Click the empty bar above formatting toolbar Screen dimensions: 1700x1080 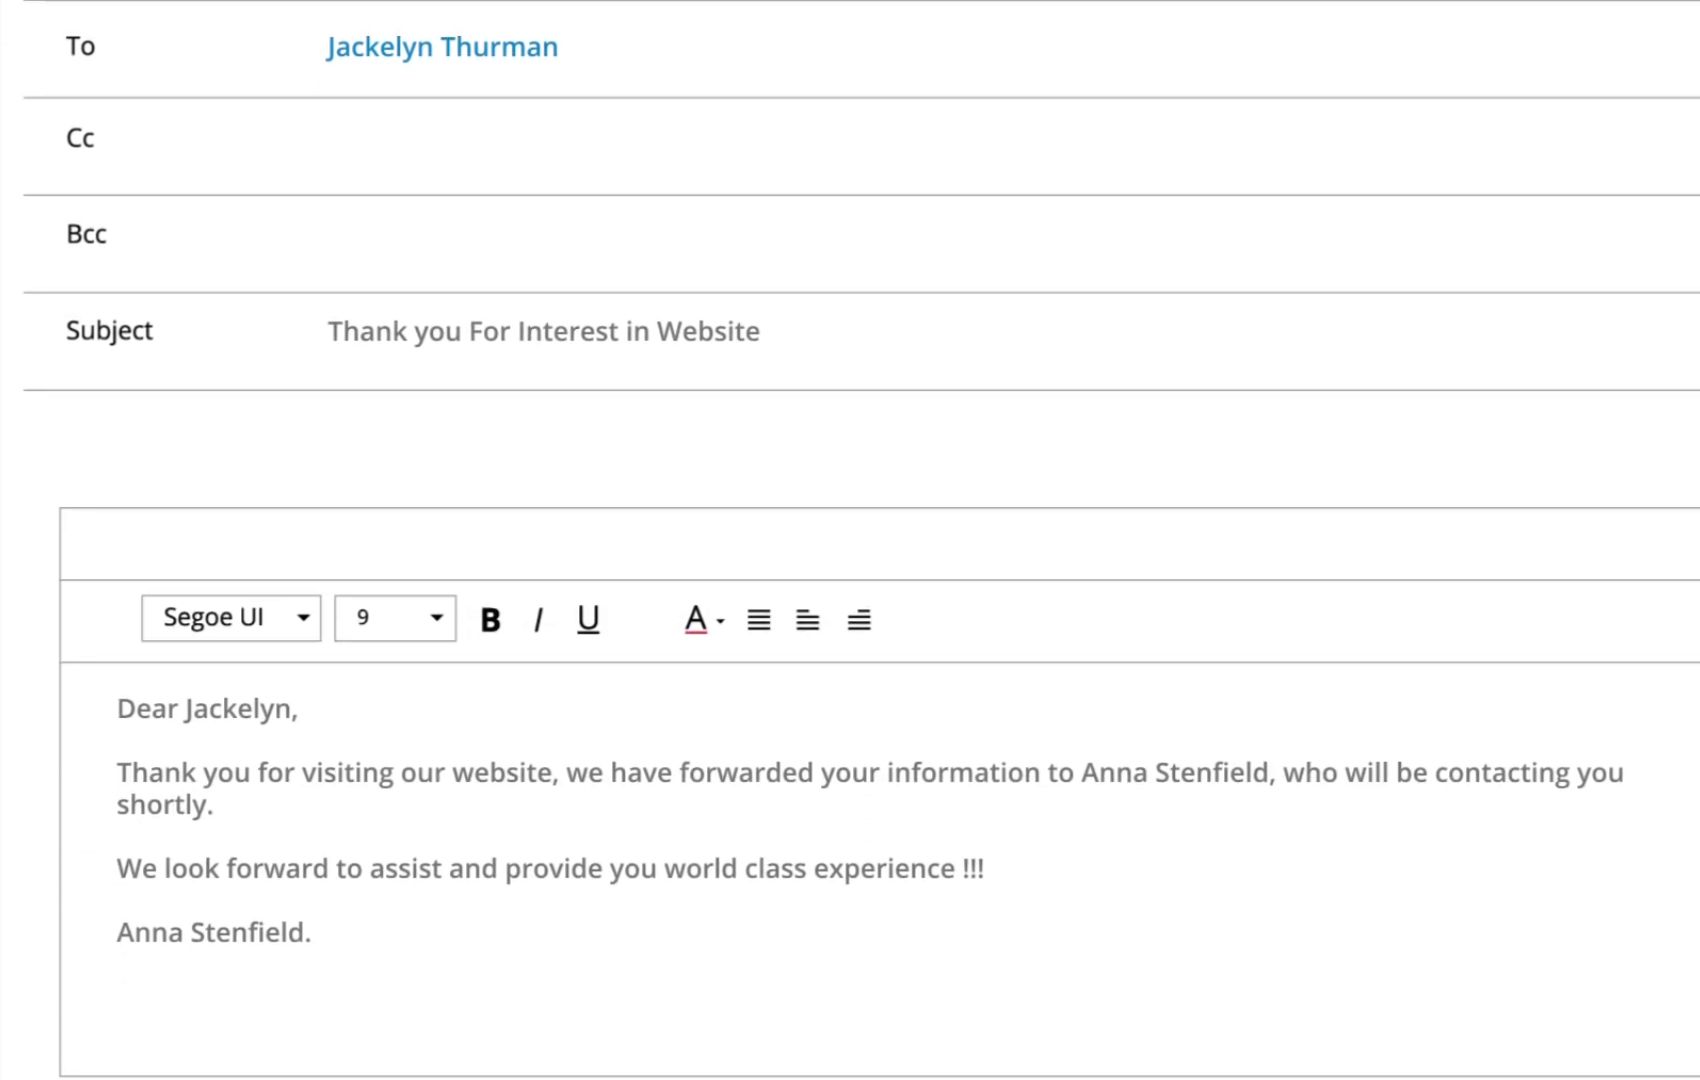(880, 544)
